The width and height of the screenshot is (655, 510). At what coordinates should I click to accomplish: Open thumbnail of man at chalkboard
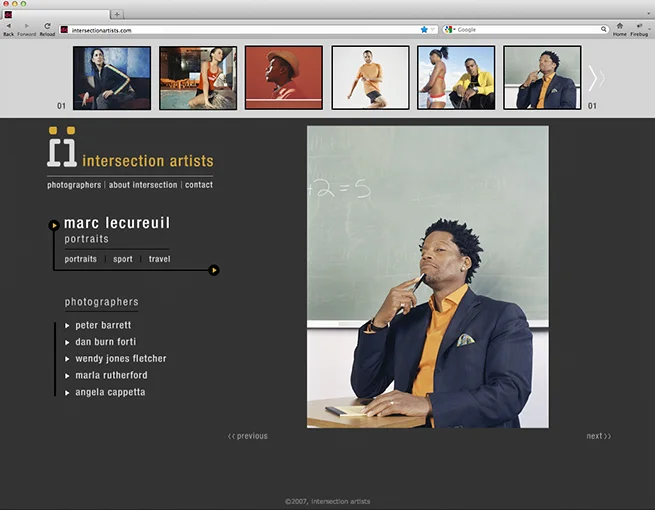click(x=542, y=78)
